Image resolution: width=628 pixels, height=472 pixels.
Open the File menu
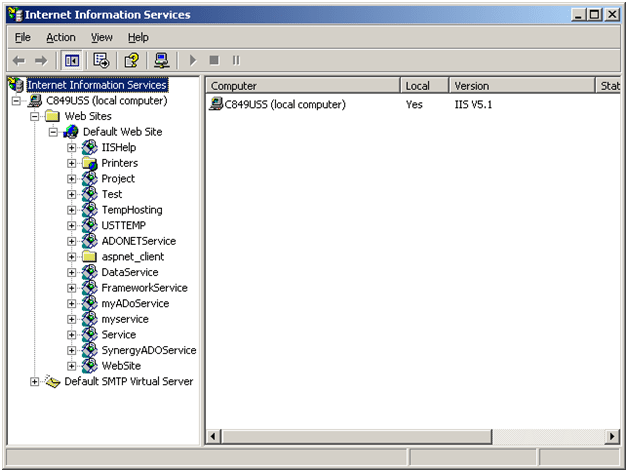(22, 37)
